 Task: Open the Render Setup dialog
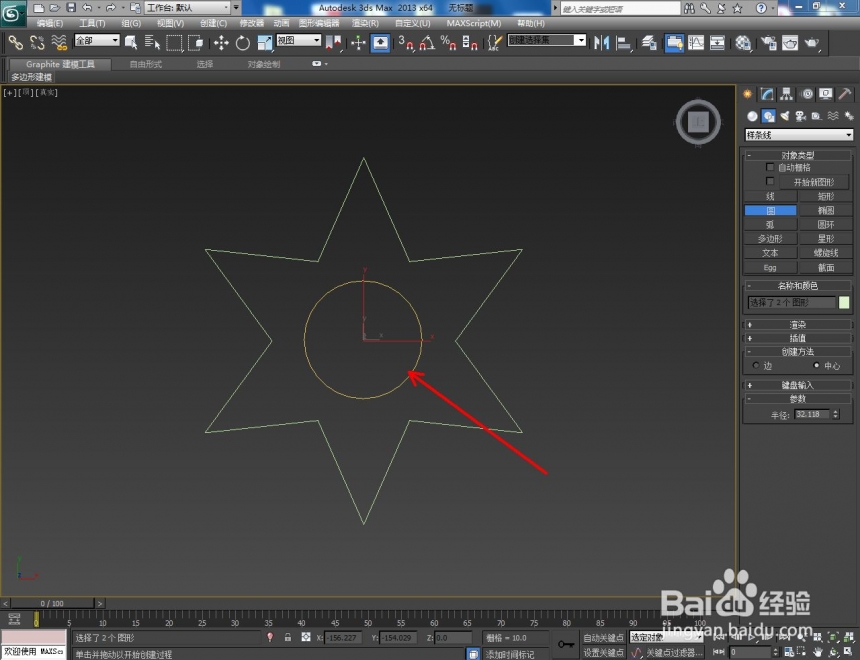[x=768, y=42]
